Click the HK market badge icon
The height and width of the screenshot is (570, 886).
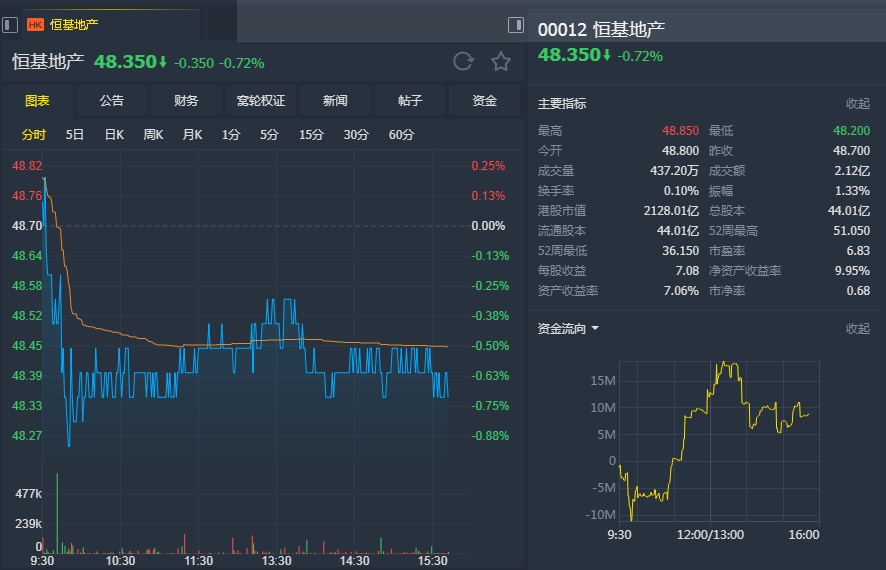(x=35, y=24)
